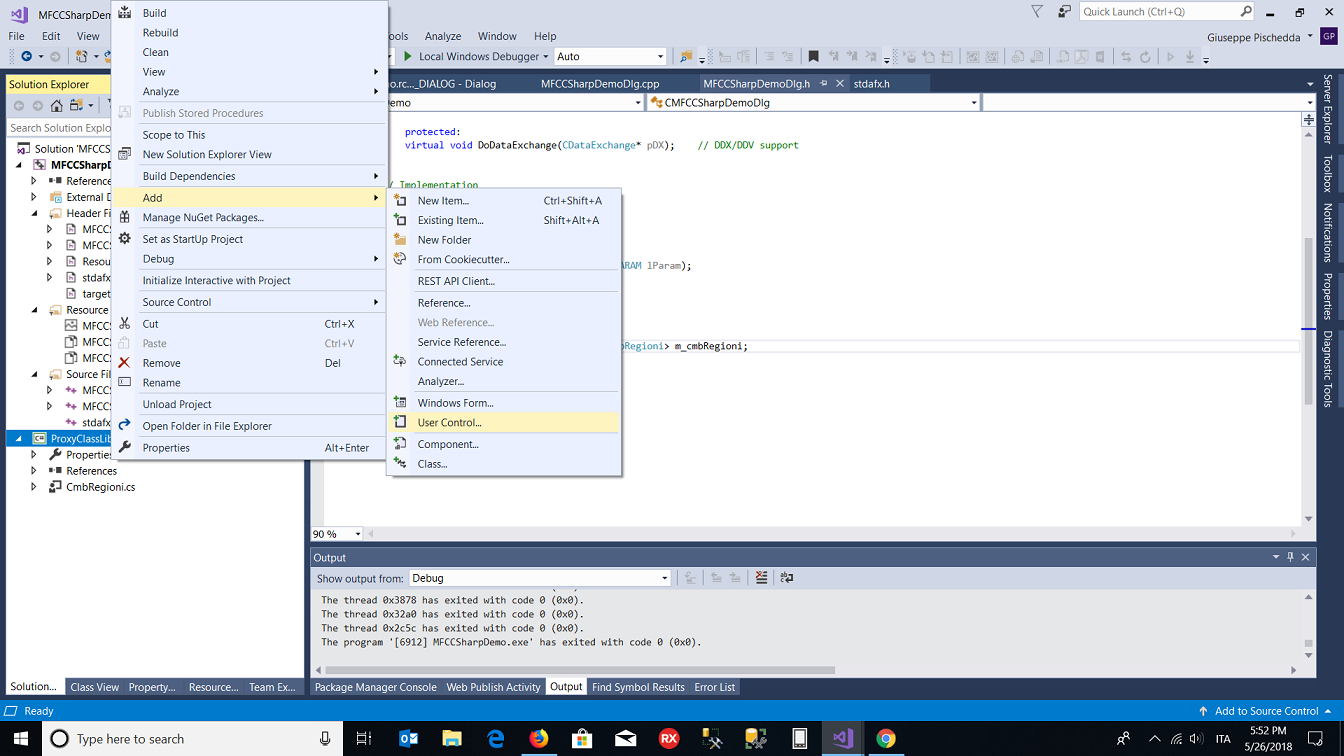This screenshot has width=1344, height=756.
Task: Click Properties in the context menu
Action: (249, 448)
